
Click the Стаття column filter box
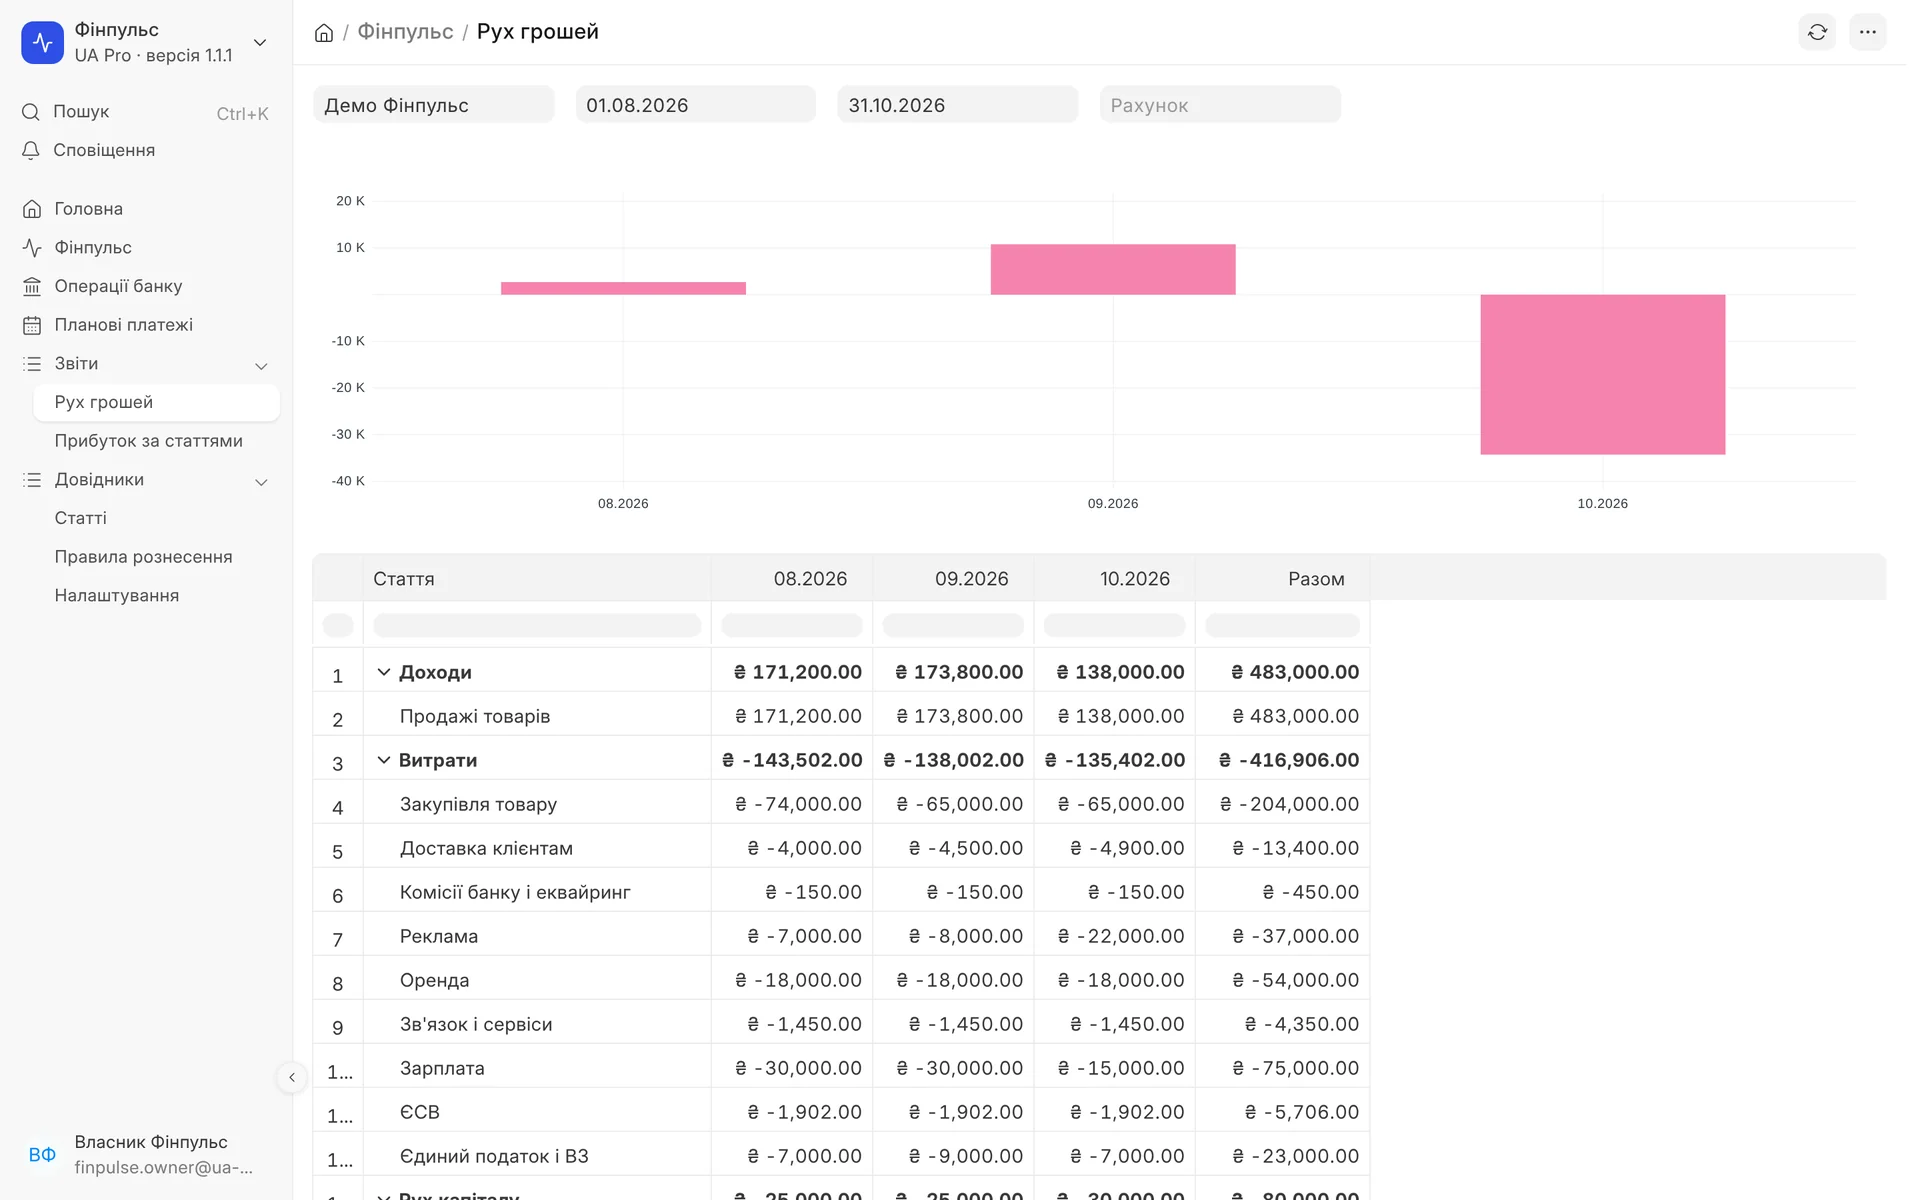(537, 625)
